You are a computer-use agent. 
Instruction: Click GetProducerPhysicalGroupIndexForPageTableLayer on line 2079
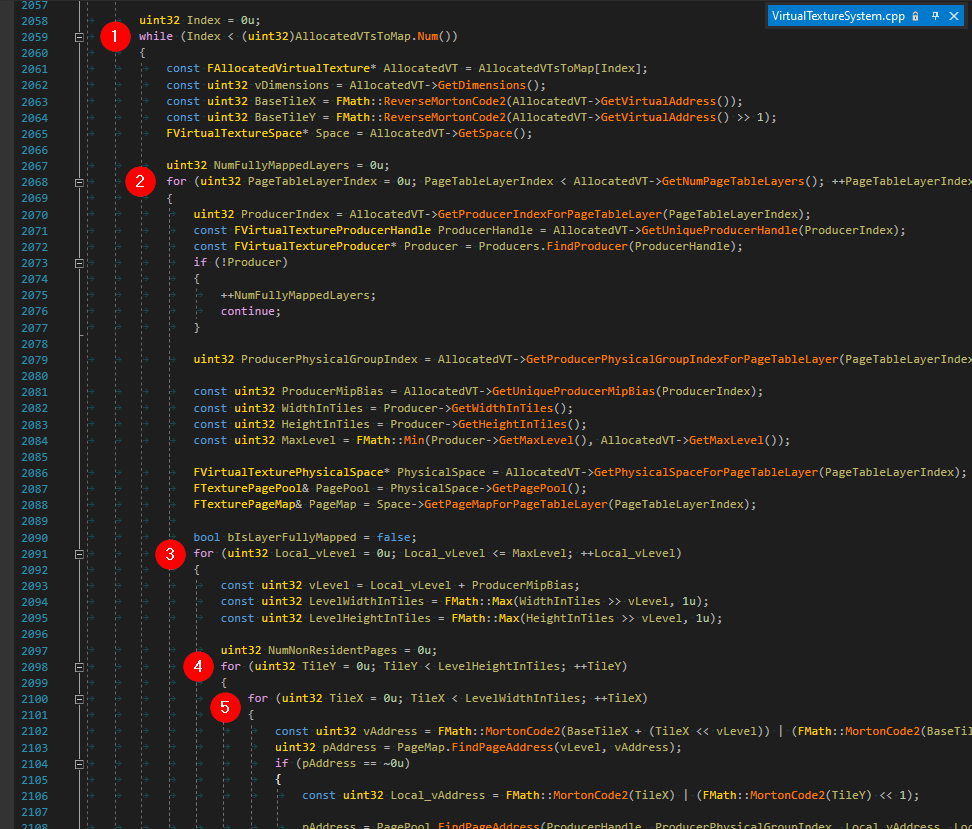[682, 360]
